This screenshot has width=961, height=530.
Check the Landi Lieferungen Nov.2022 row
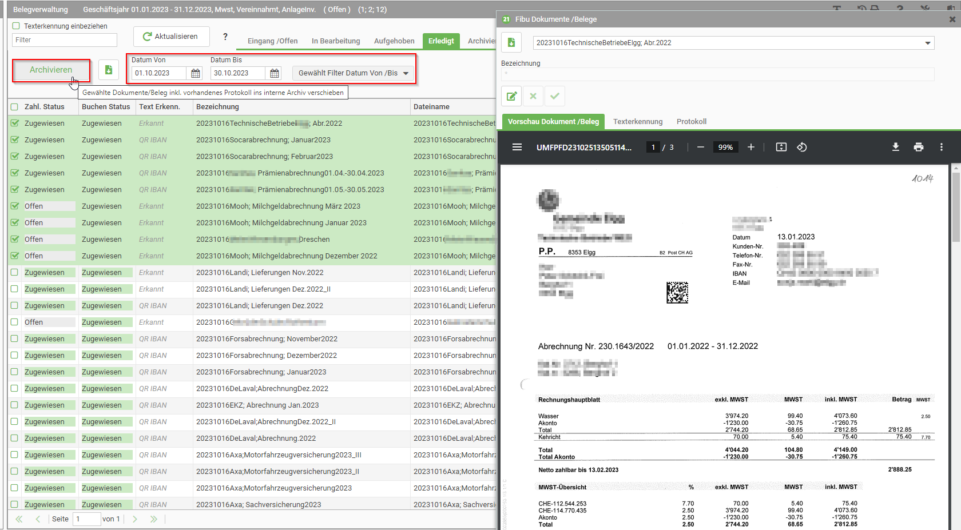point(15,273)
